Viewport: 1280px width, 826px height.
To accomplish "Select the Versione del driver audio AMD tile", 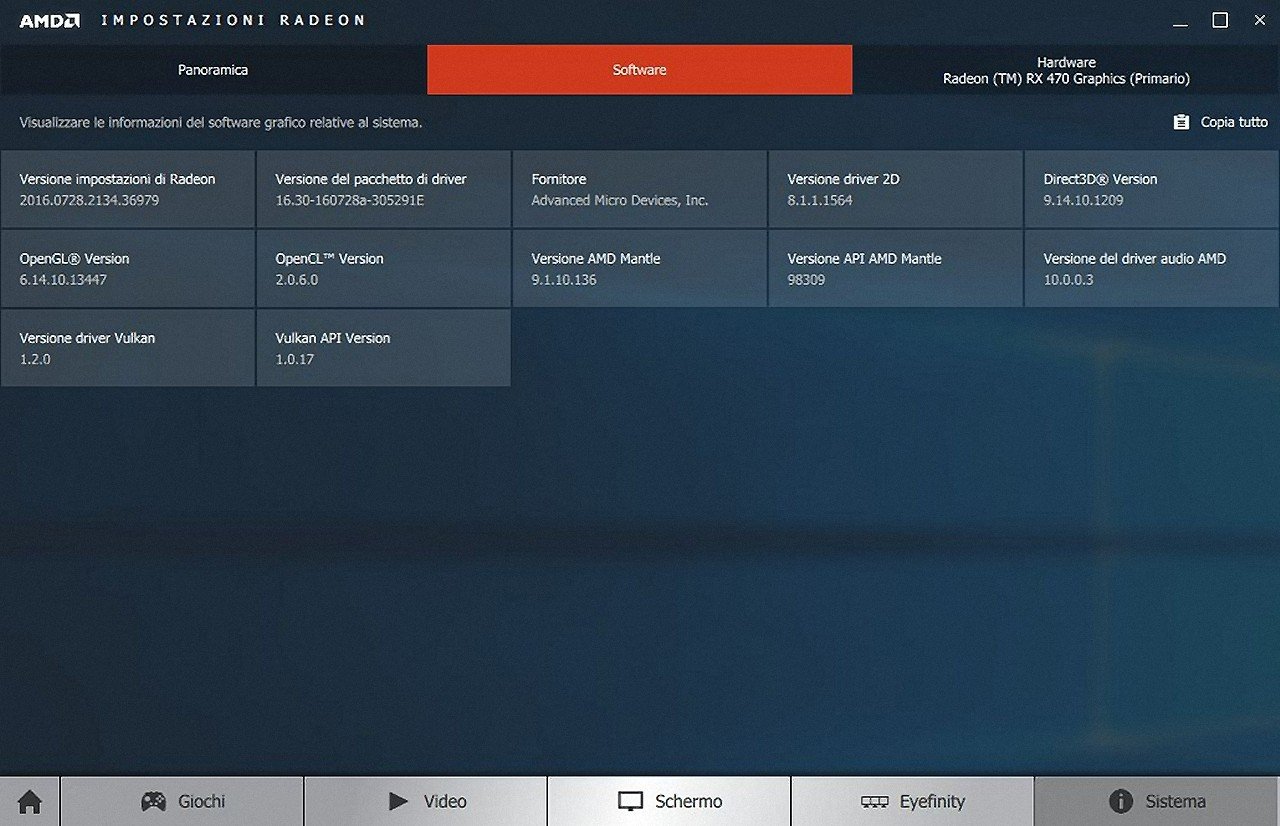I will coord(1152,268).
